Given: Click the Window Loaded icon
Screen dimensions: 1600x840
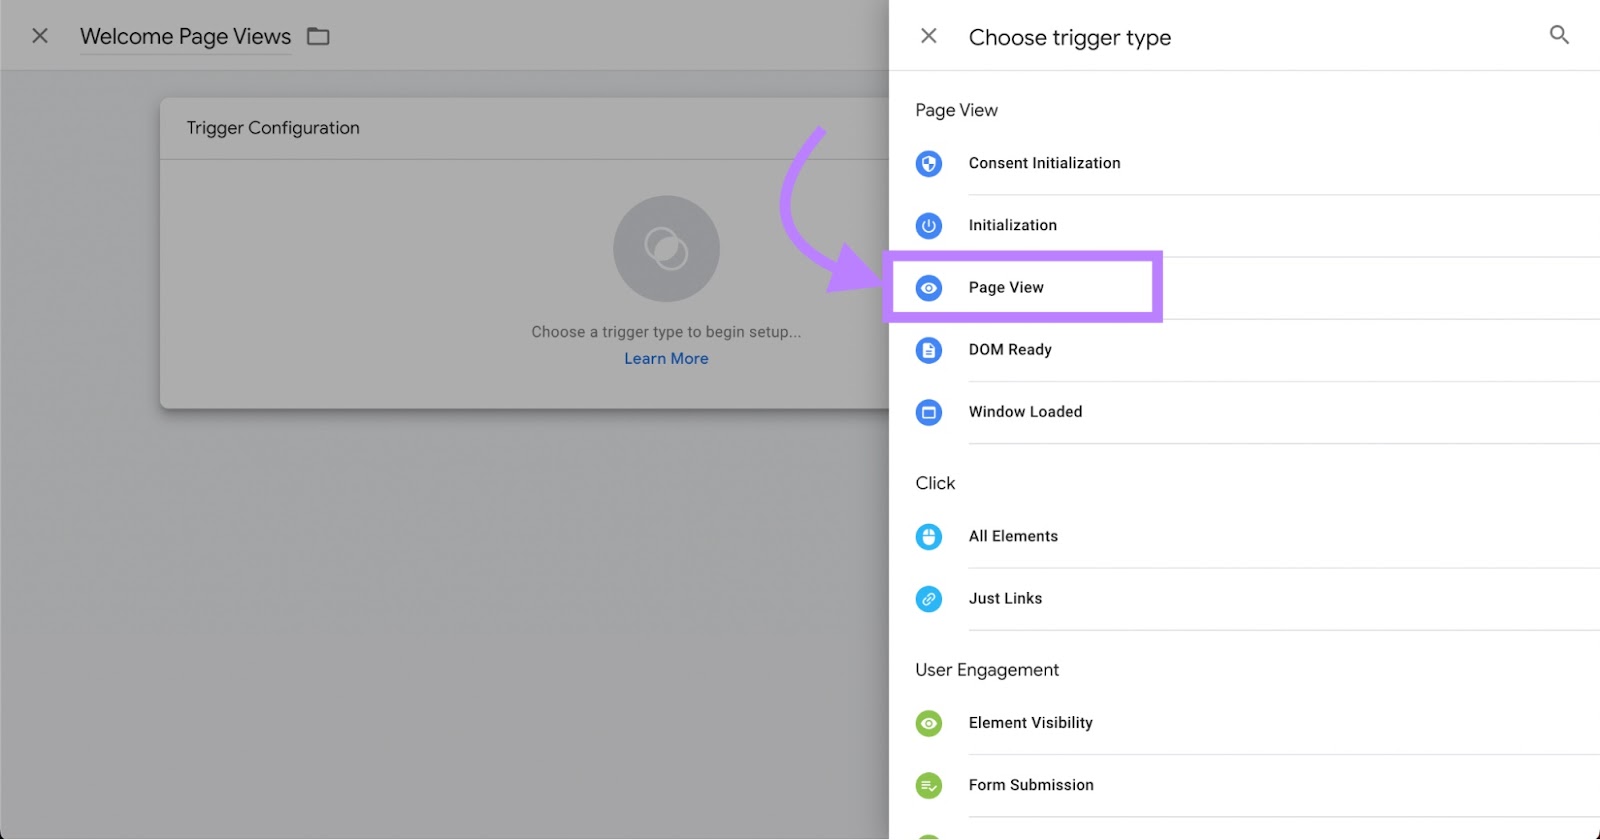Looking at the screenshot, I should [x=928, y=412].
